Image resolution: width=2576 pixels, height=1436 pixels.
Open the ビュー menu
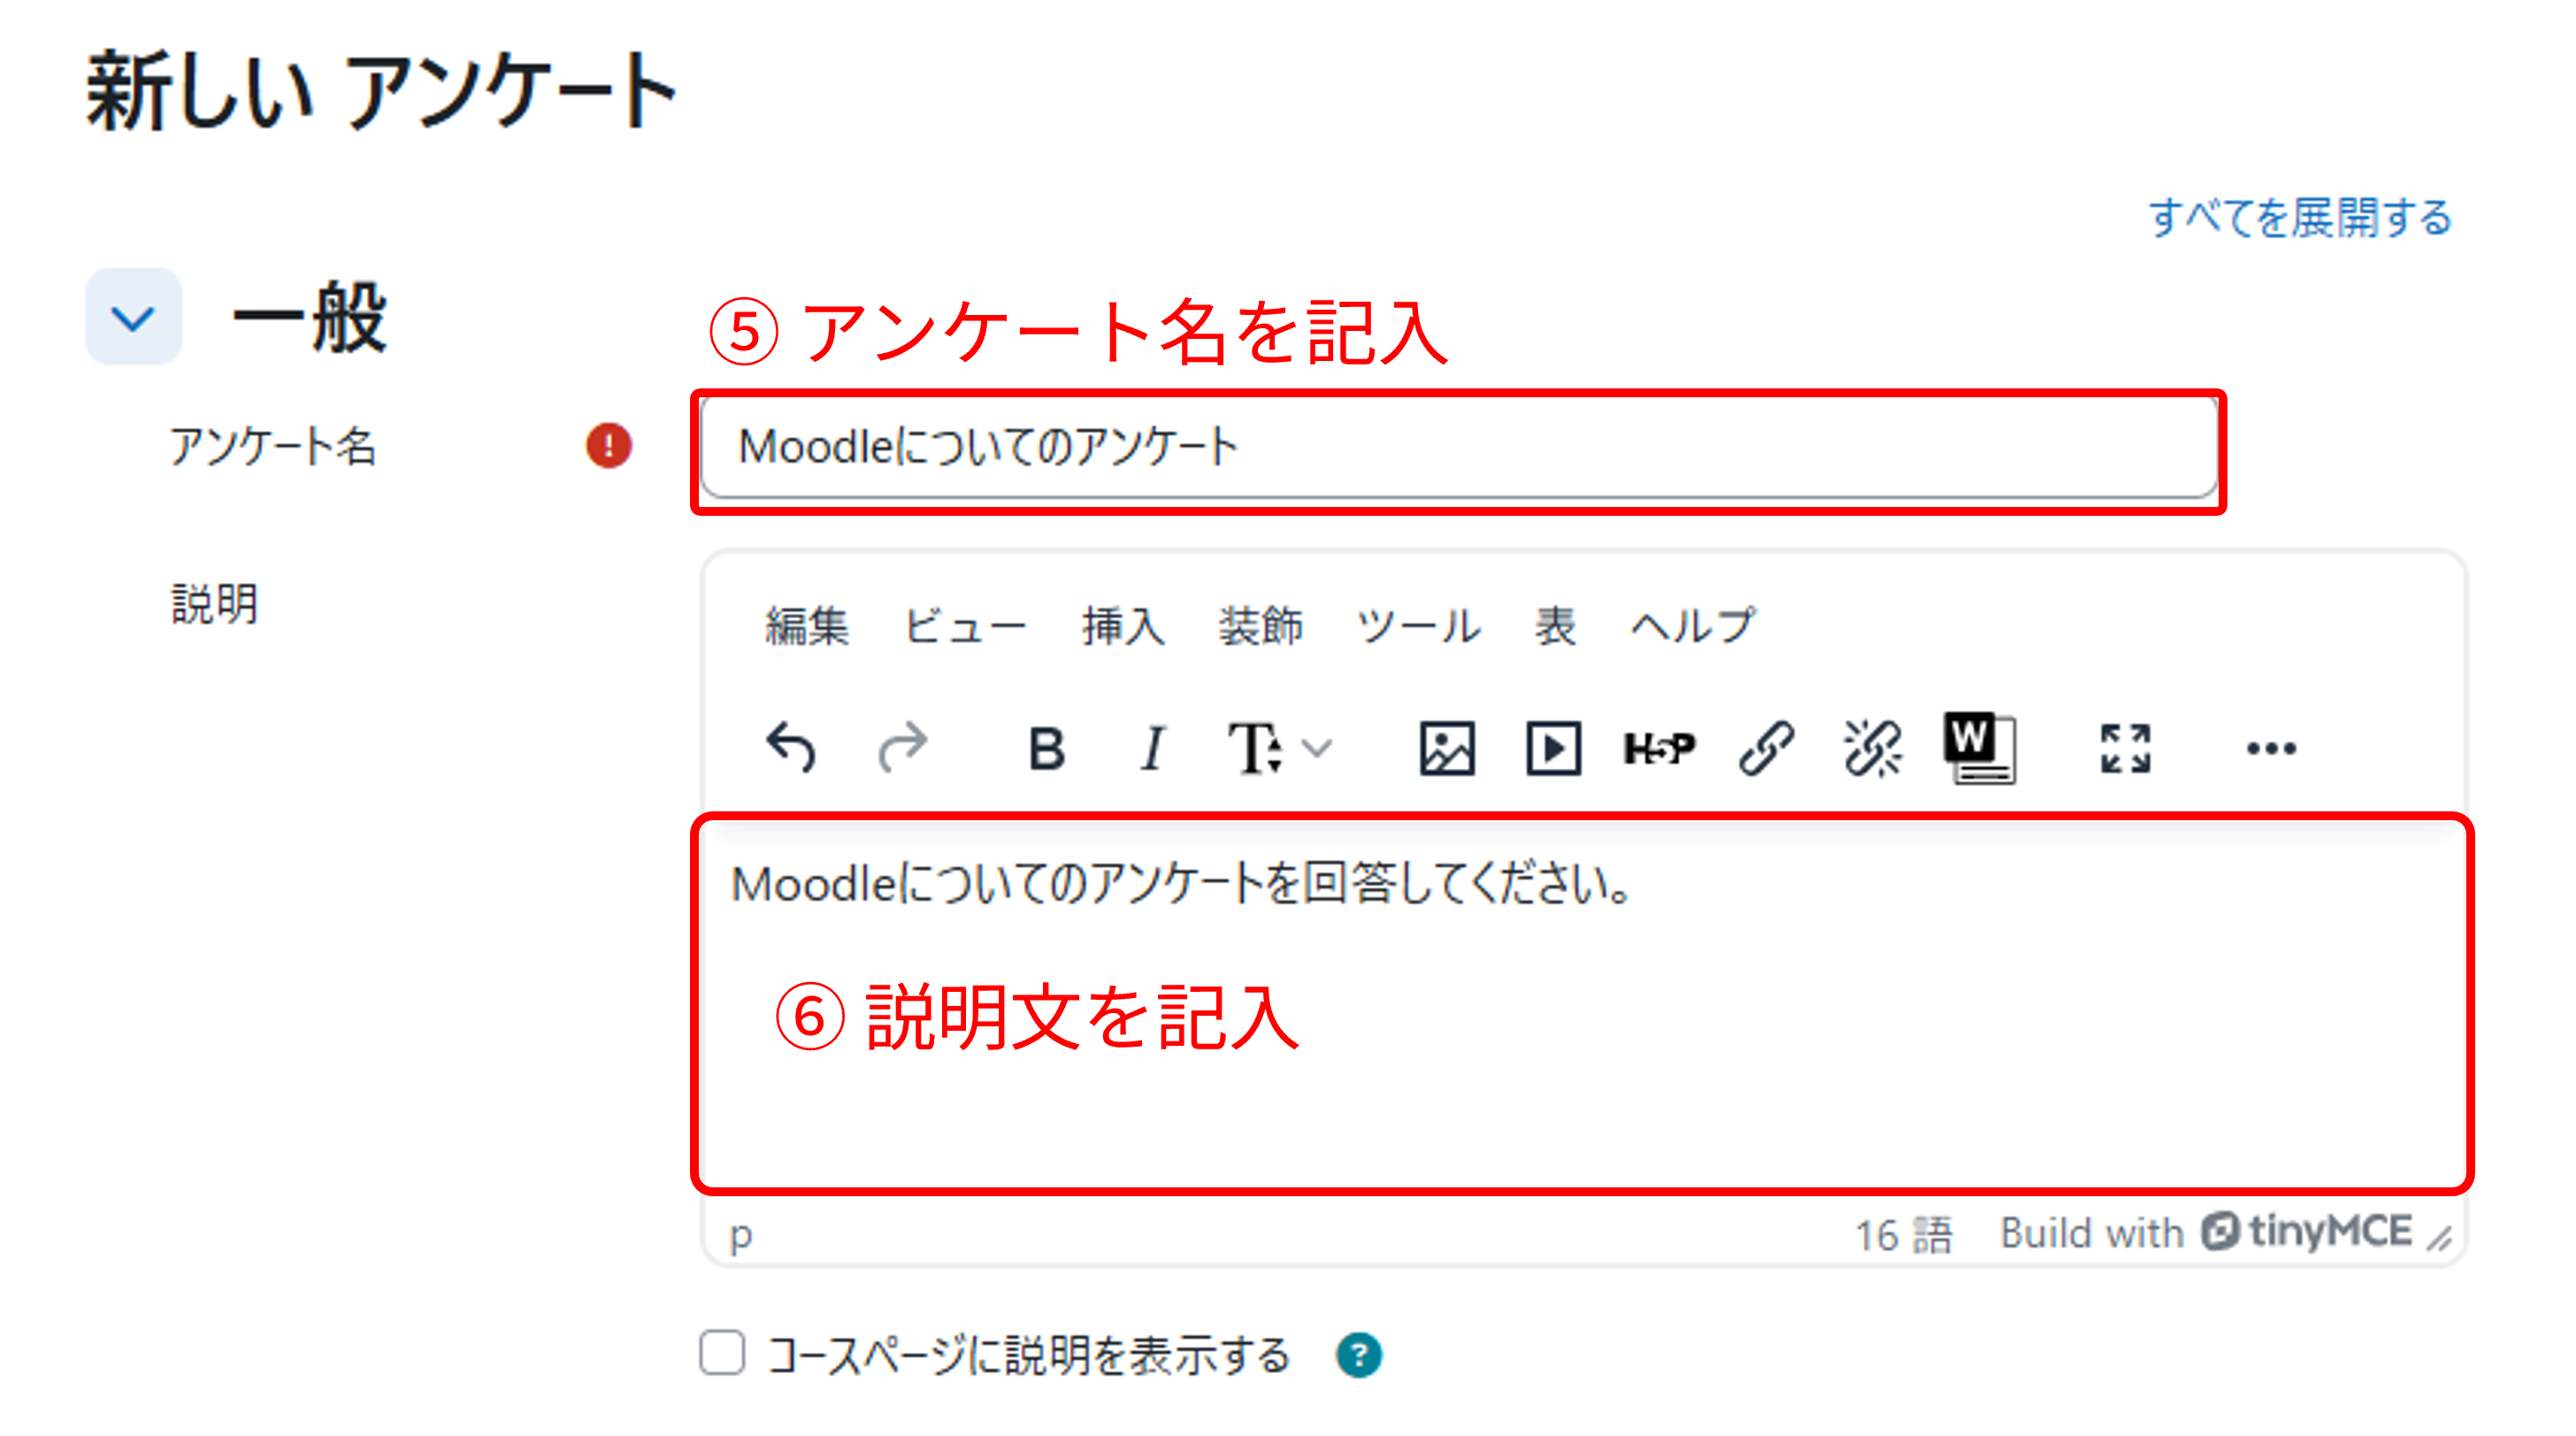coord(964,626)
